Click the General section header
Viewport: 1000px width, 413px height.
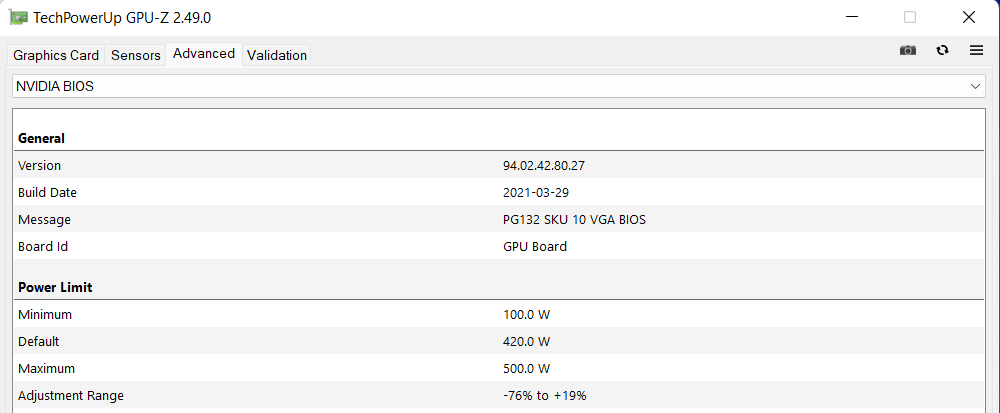(41, 138)
